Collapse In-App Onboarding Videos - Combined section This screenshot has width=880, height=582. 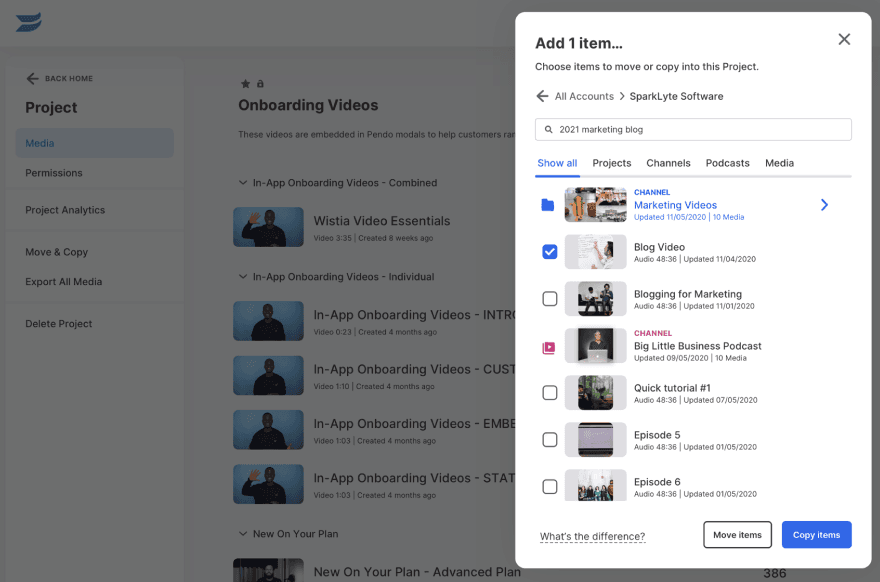tap(242, 183)
